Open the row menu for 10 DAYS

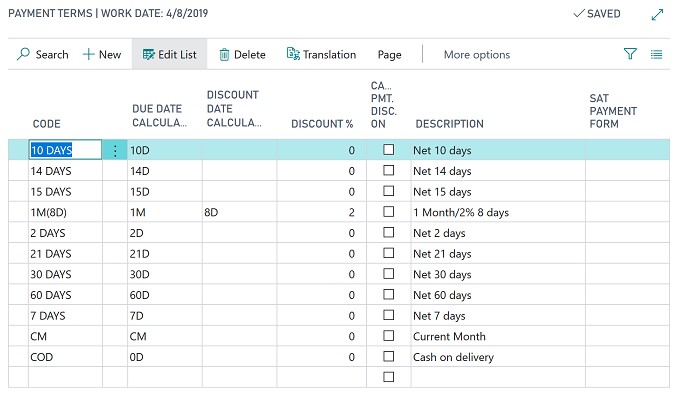pyautogui.click(x=115, y=151)
